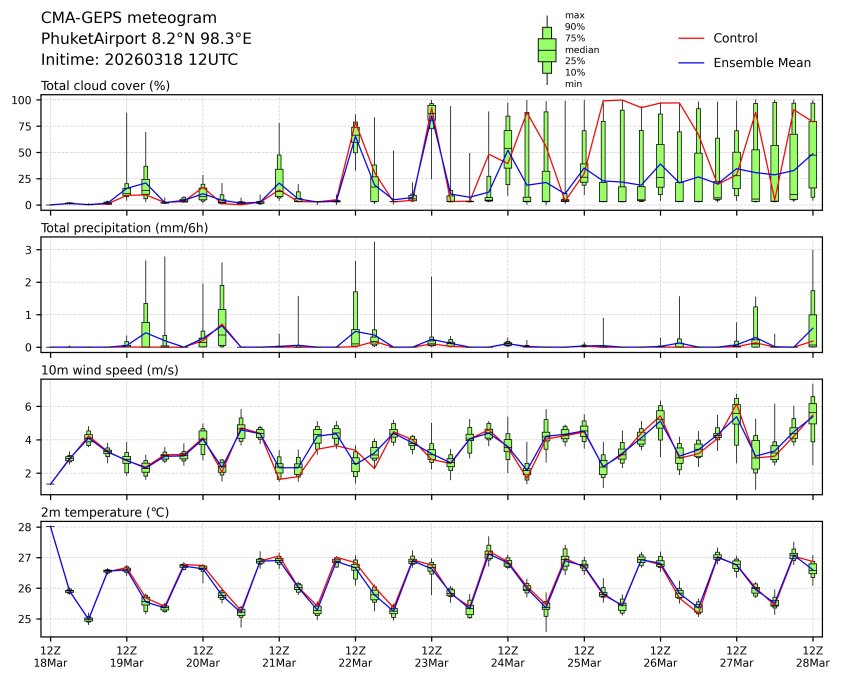The image size is (841, 680).
Task: Click the blue Ensemble Mean legend line
Action: [692, 63]
